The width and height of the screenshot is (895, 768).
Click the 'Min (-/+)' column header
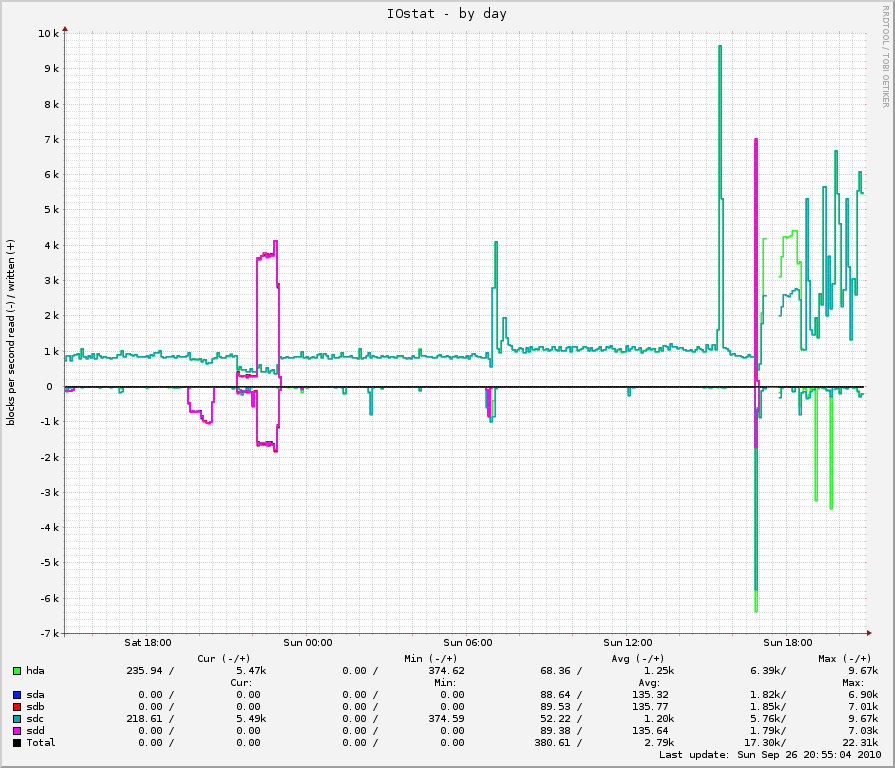pos(430,659)
